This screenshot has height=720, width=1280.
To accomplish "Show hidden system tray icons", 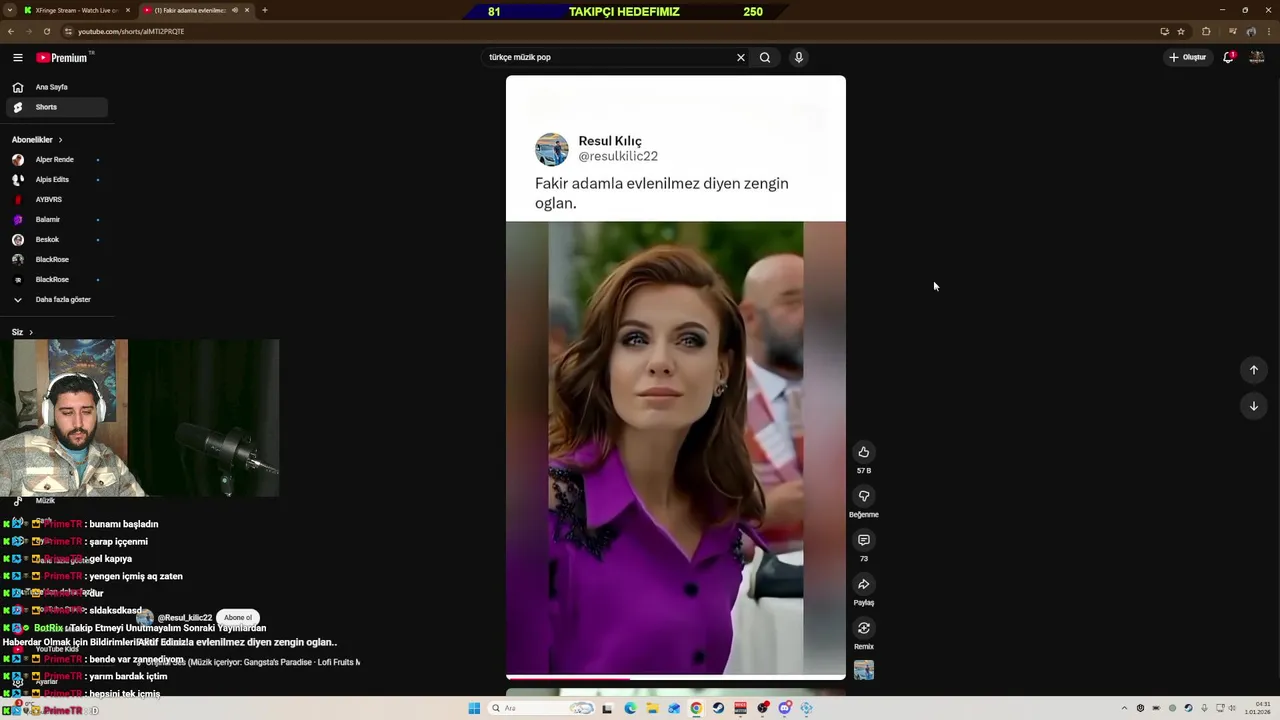I will (1124, 708).
